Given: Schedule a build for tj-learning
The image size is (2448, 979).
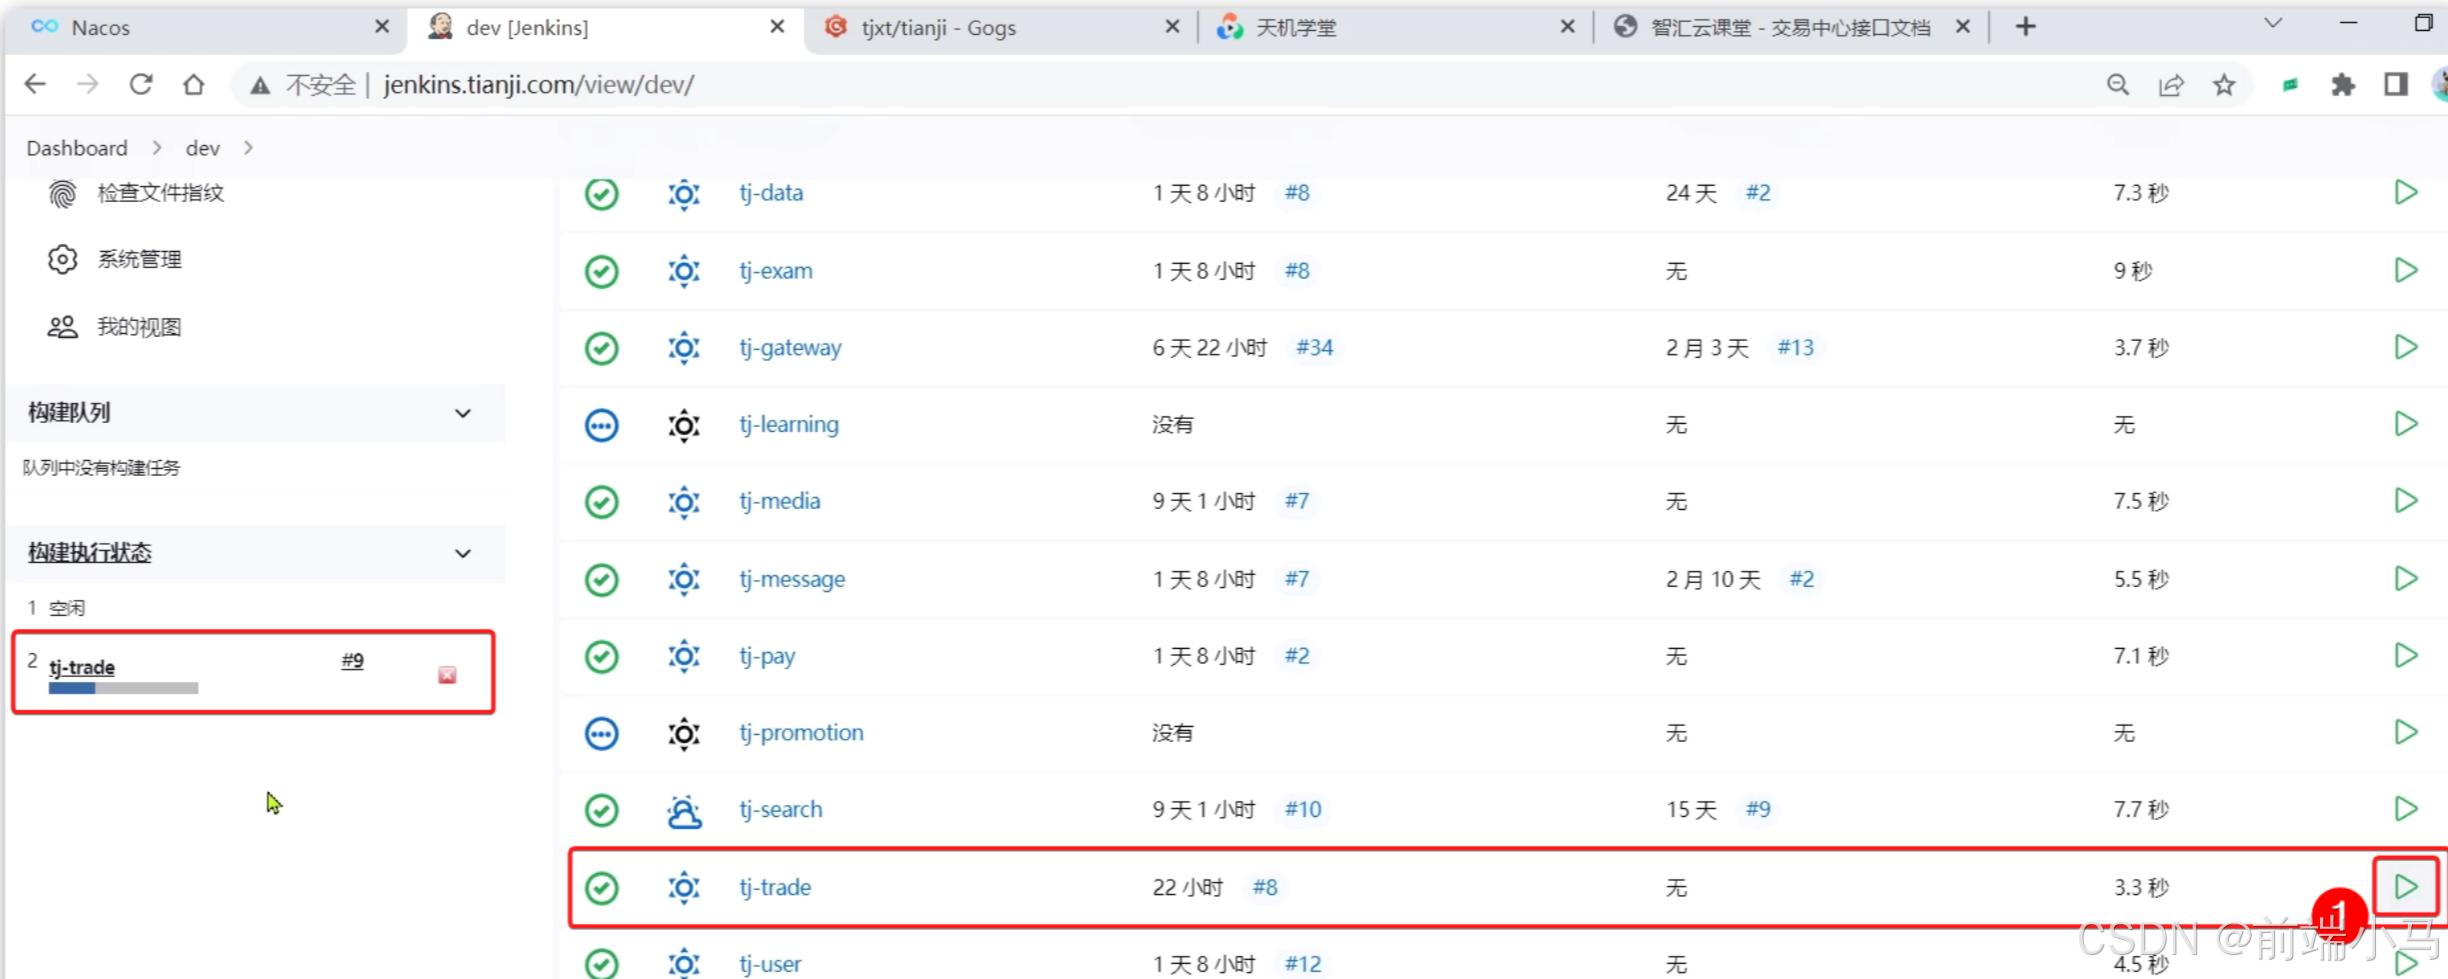Looking at the screenshot, I should tap(2405, 424).
